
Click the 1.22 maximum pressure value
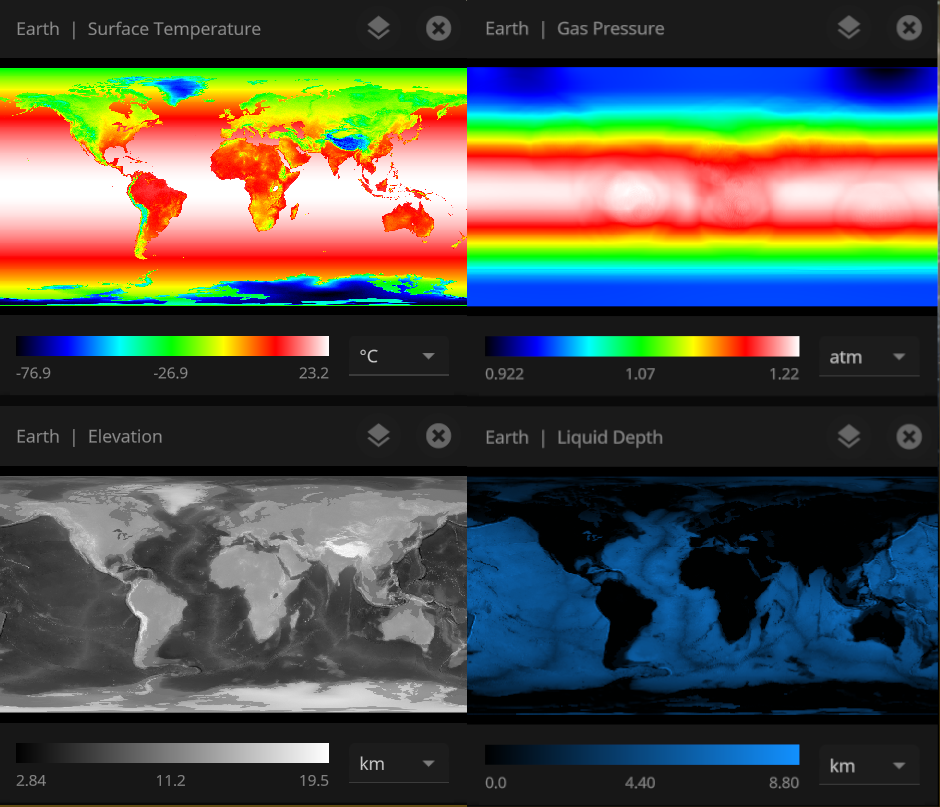click(784, 374)
